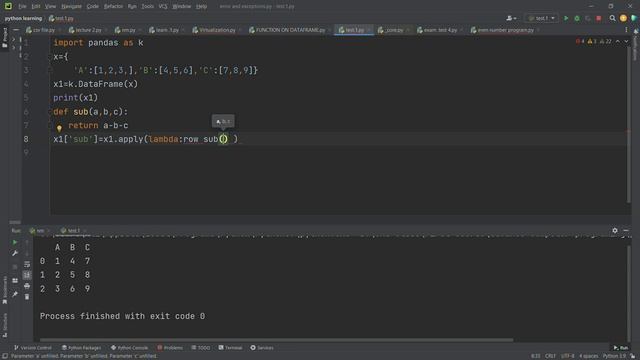
Task: Toggle the Run tool window button at bottom right
Action: pos(620,348)
